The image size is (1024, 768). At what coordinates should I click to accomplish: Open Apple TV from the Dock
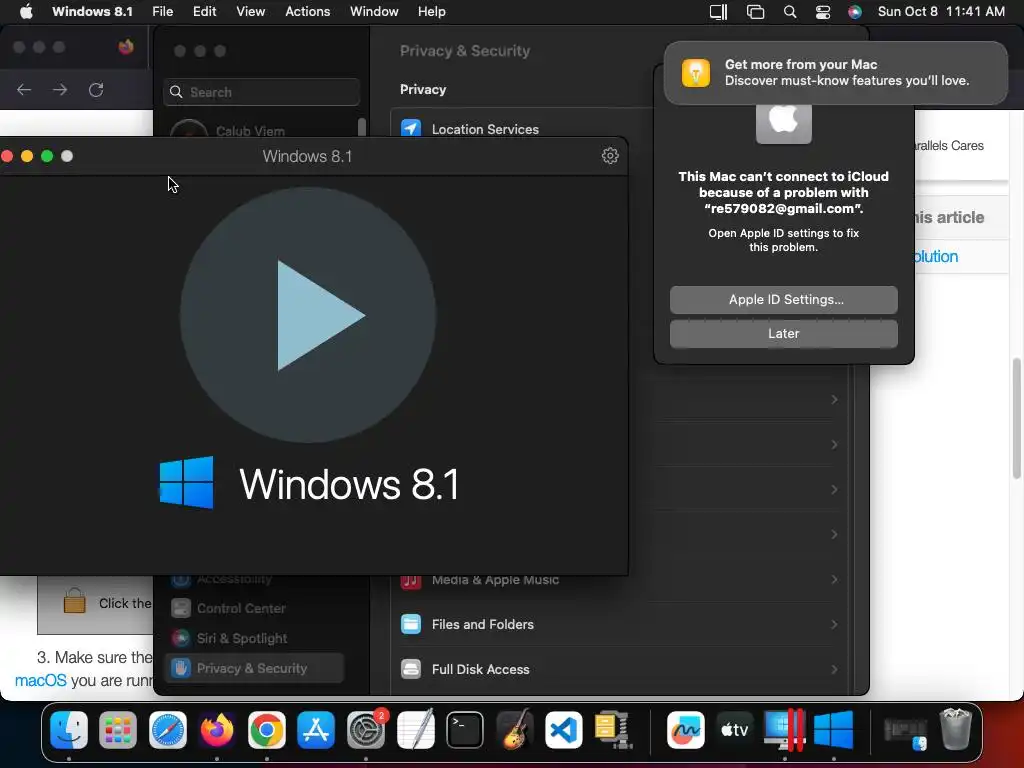click(735, 729)
